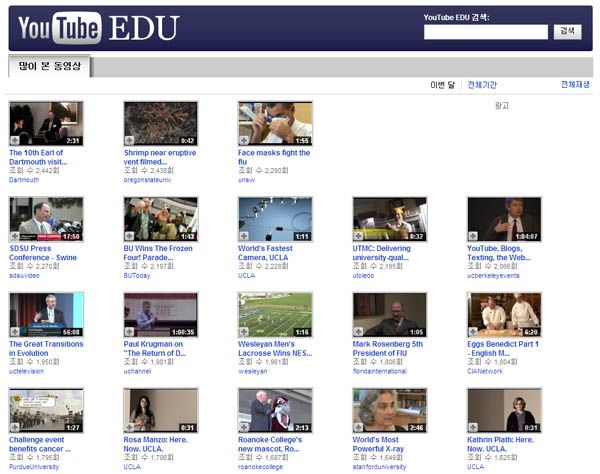Screen dimensions: 600x474
Task: Visit the wesleyan channel link
Action: (253, 371)
